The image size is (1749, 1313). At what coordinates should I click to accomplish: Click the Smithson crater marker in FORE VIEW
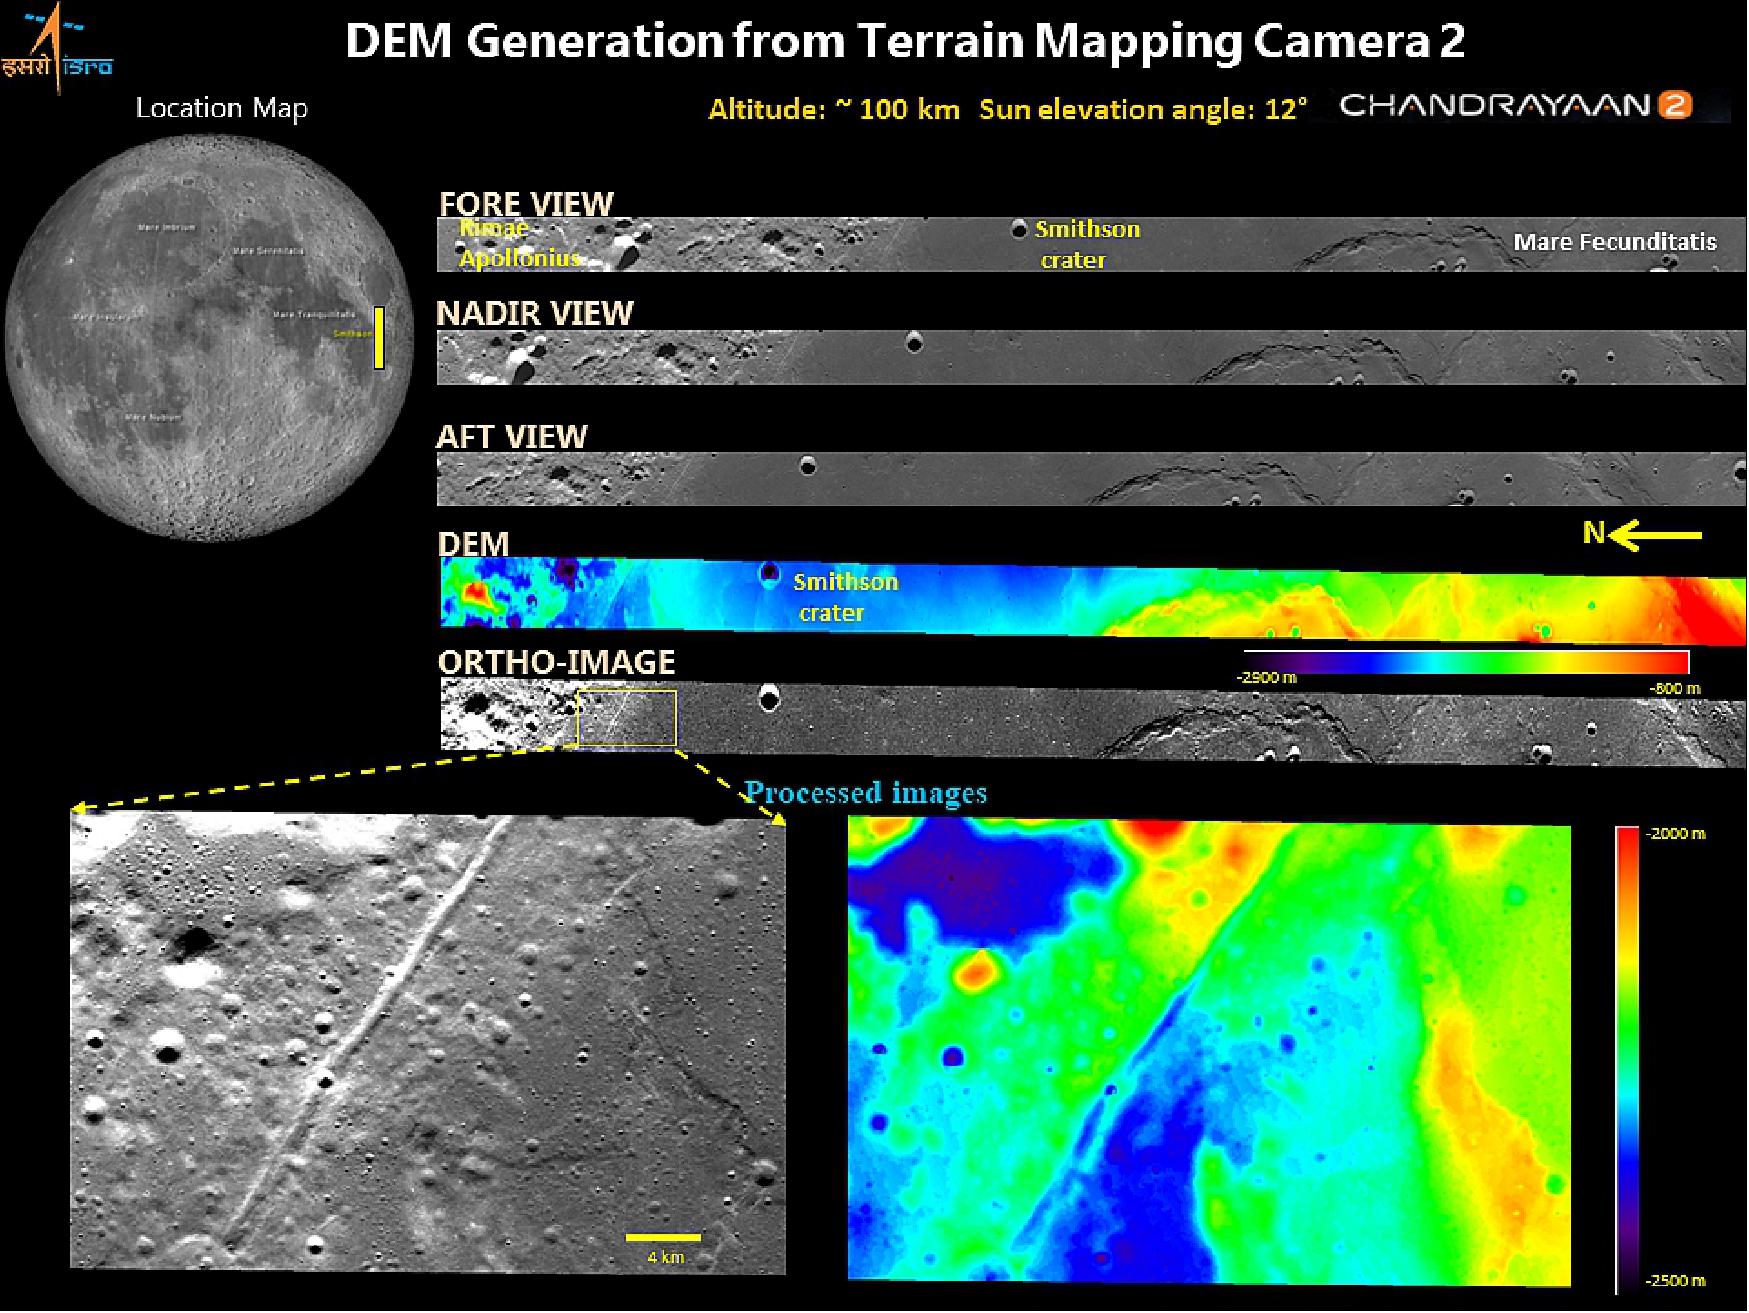coord(1020,229)
